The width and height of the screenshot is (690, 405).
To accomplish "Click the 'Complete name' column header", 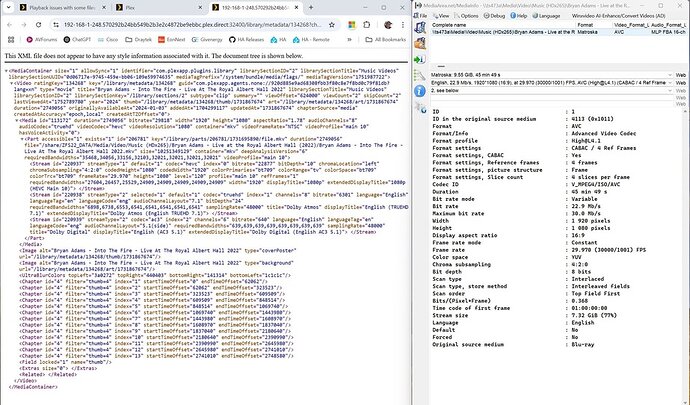I will pos(503,25).
